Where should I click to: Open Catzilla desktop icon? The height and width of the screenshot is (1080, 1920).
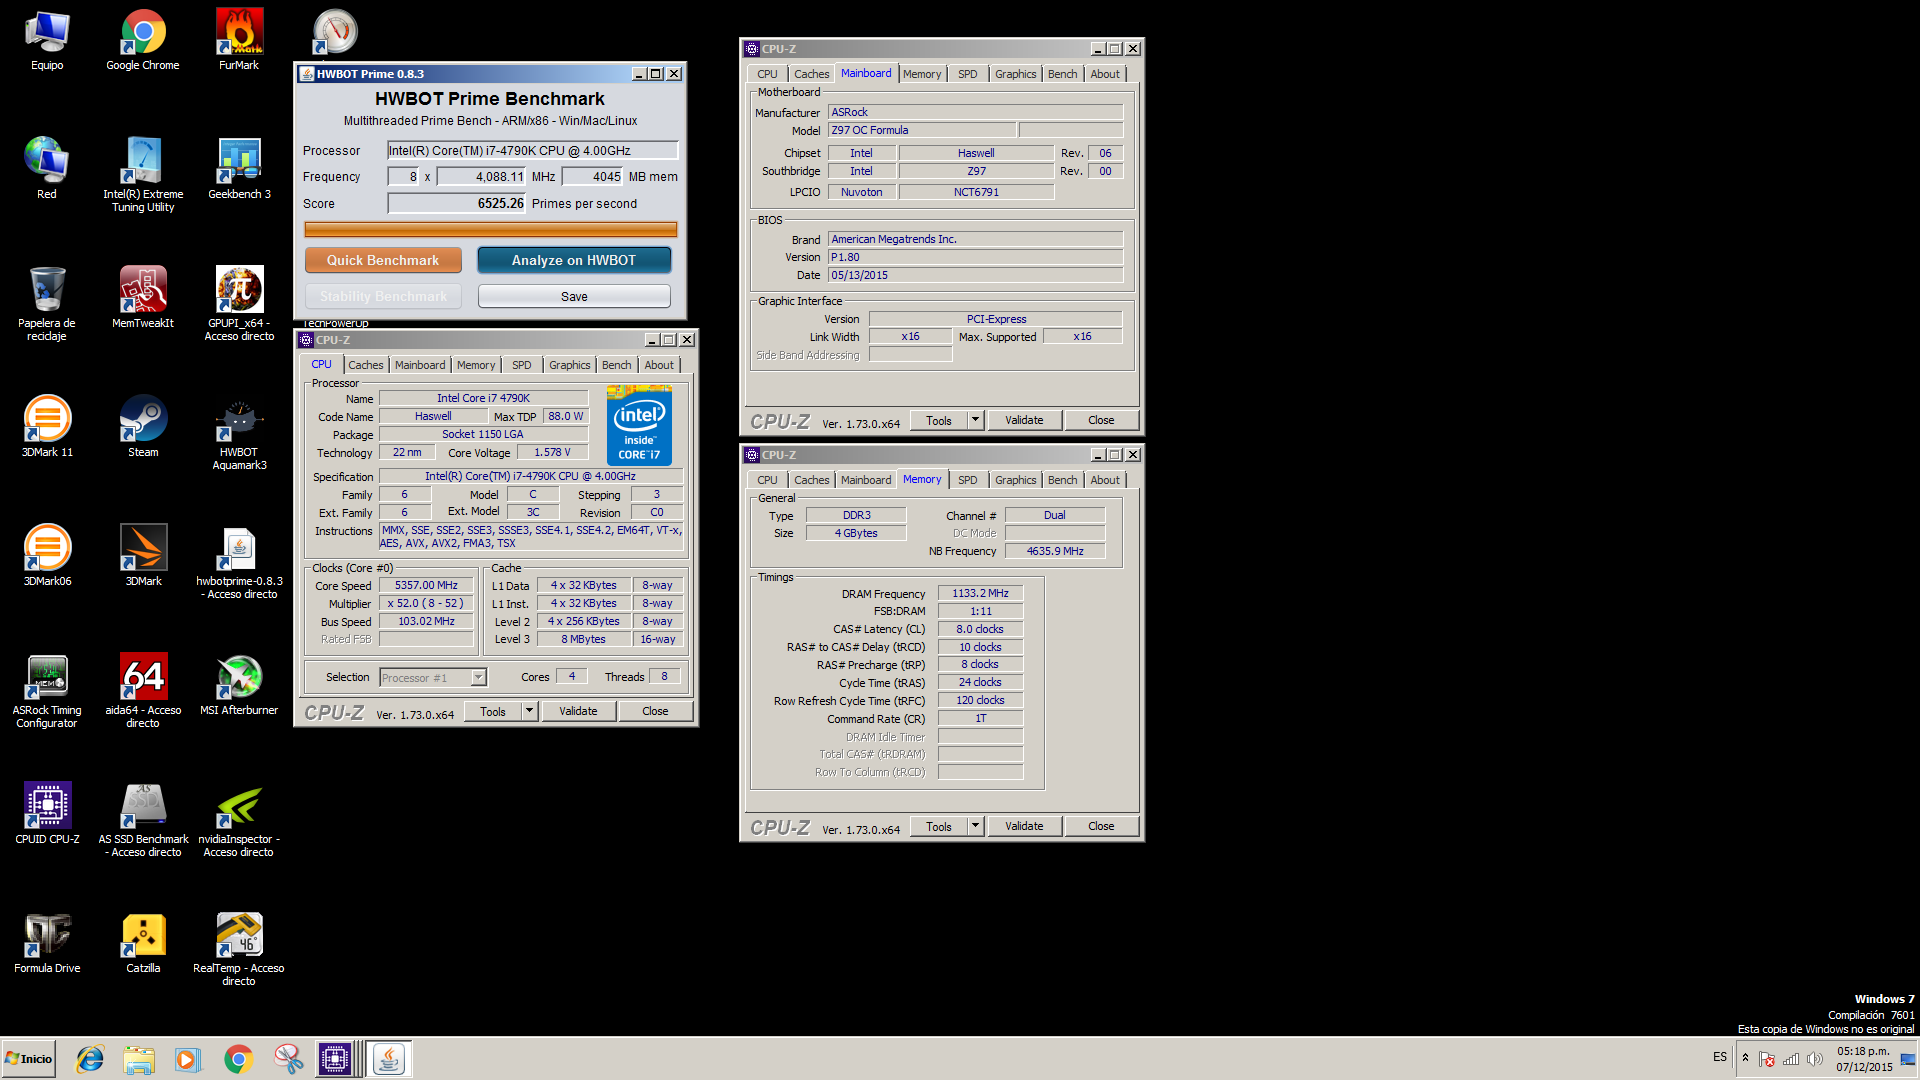[143, 942]
